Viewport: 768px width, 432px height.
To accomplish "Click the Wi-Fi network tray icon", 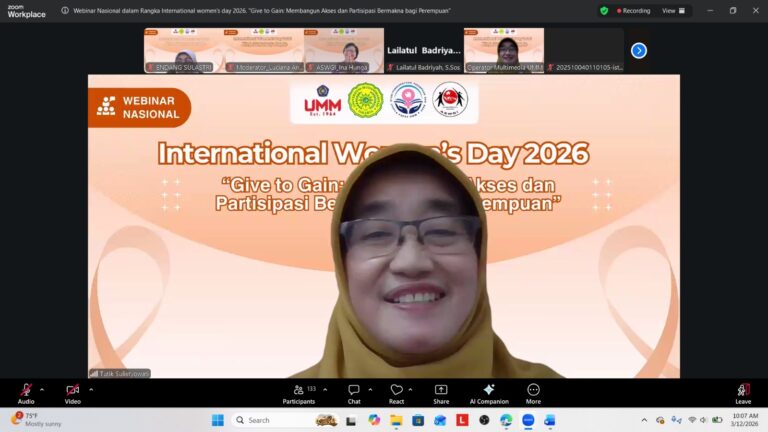I will click(x=692, y=420).
